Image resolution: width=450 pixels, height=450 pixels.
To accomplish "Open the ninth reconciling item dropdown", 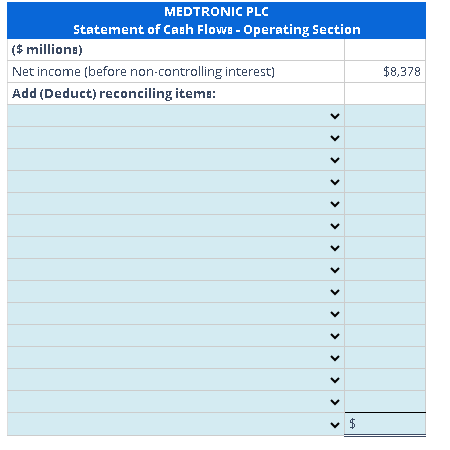I will [x=176, y=292].
